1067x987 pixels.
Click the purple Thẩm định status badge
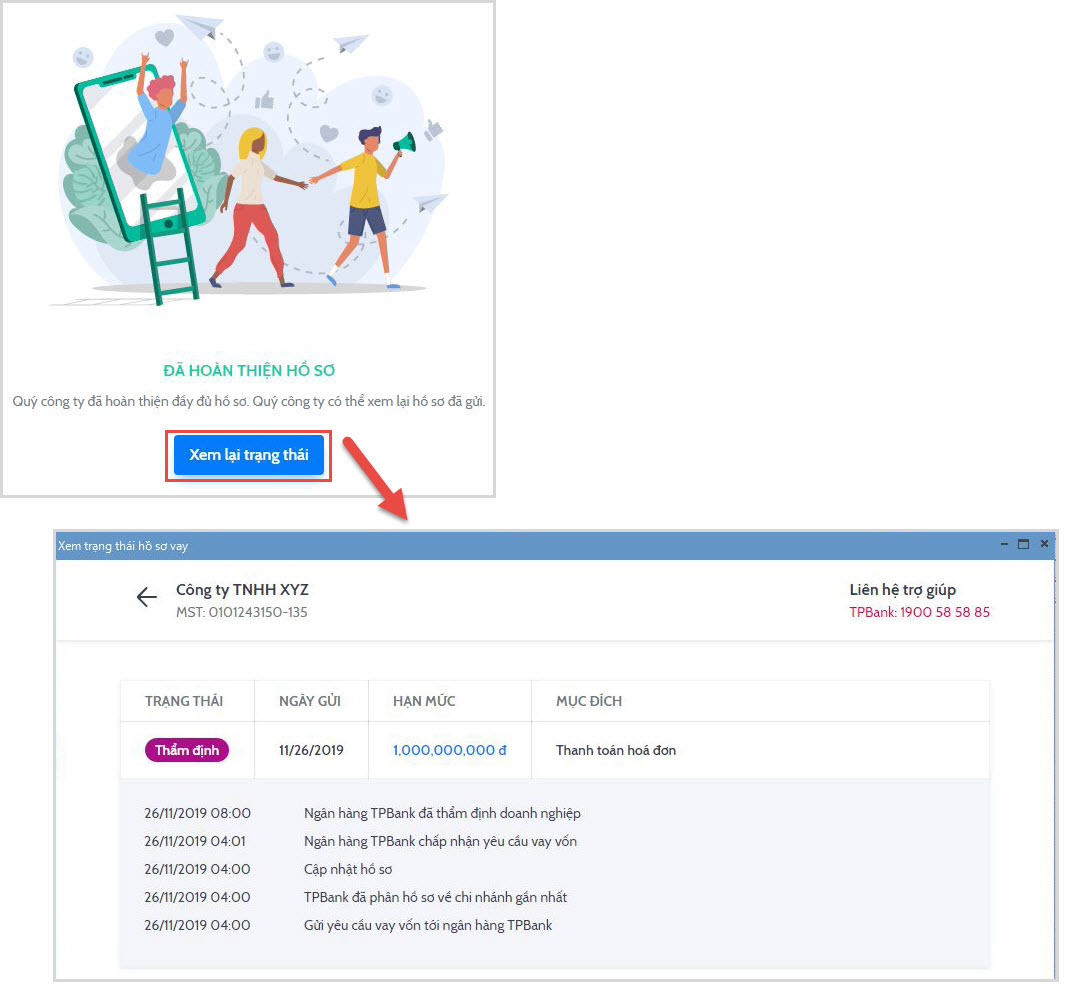coord(187,750)
